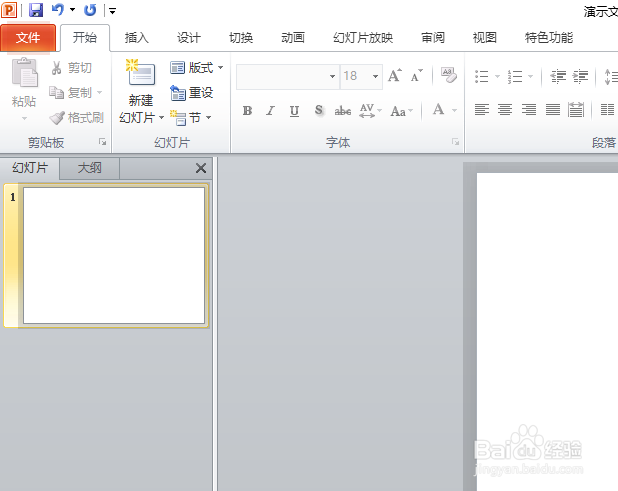Switch to 大纲 (Outline) pane tab
Image resolution: width=618 pixels, height=491 pixels.
pyautogui.click(x=89, y=168)
